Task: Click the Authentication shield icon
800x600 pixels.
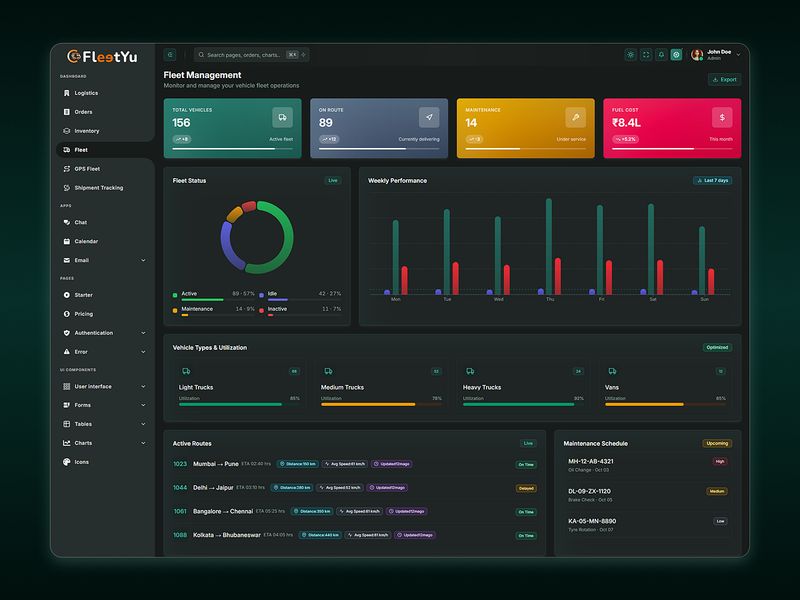Action: pos(66,333)
